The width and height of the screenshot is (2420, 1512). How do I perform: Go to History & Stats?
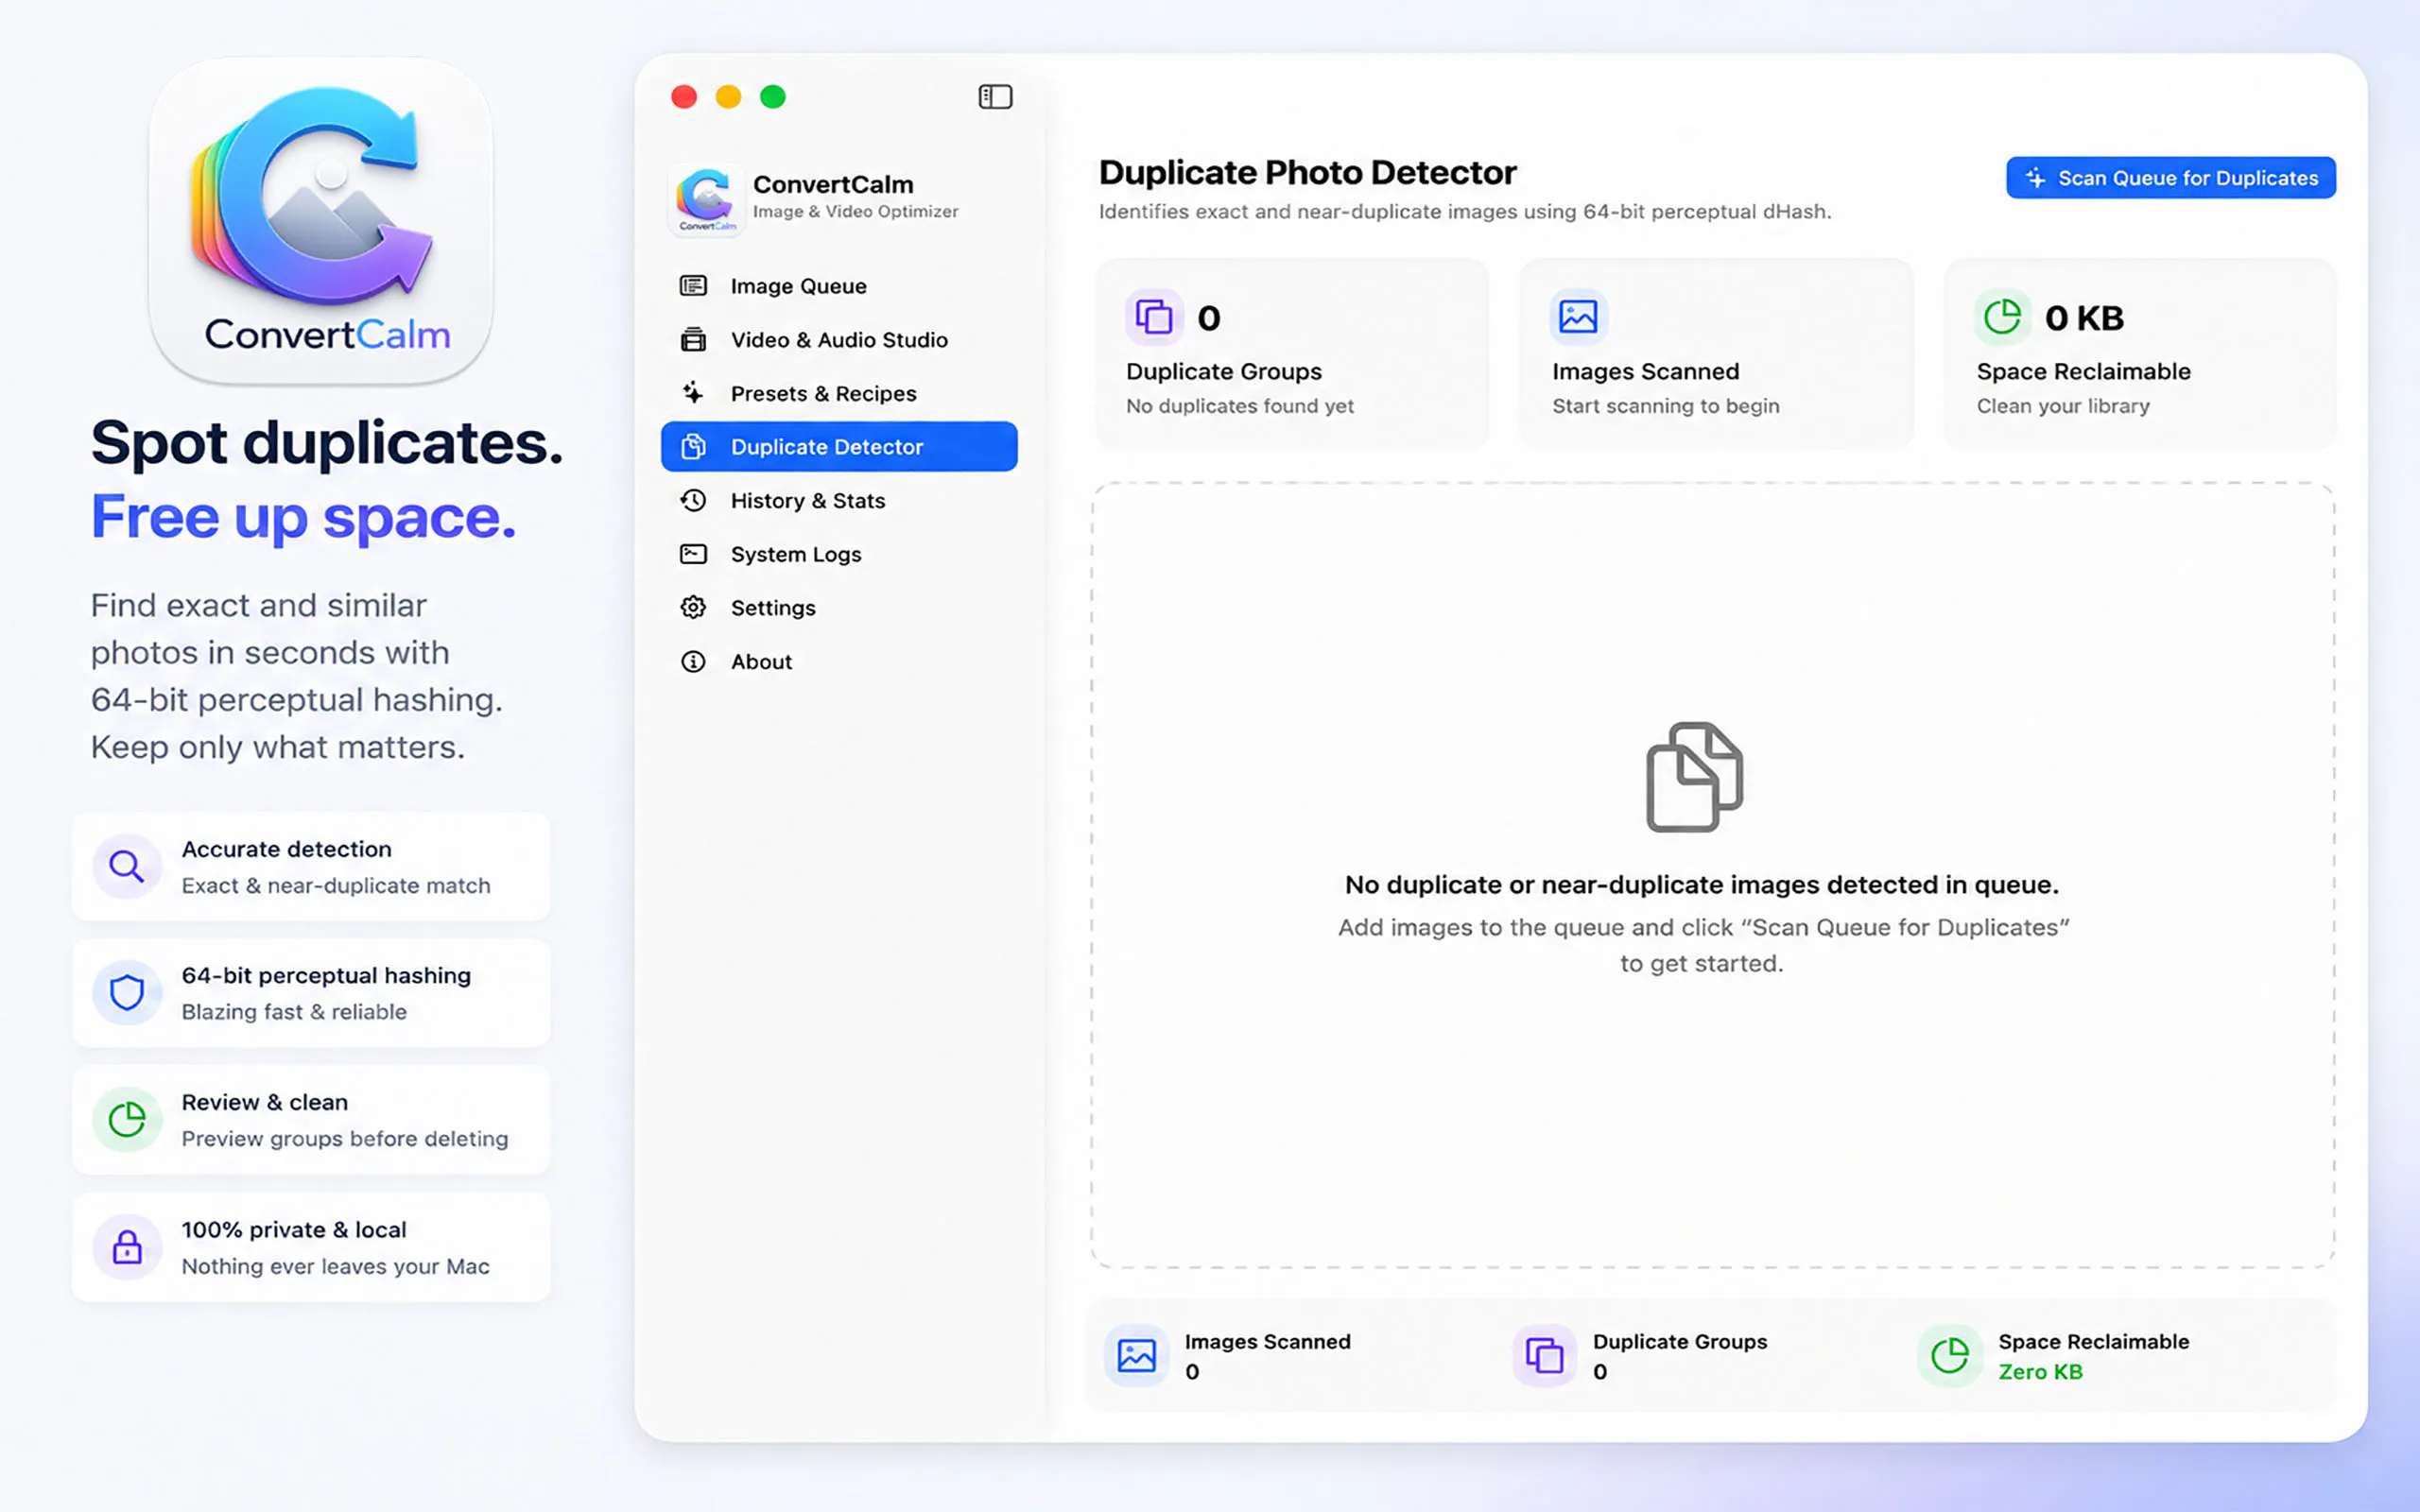click(x=839, y=500)
